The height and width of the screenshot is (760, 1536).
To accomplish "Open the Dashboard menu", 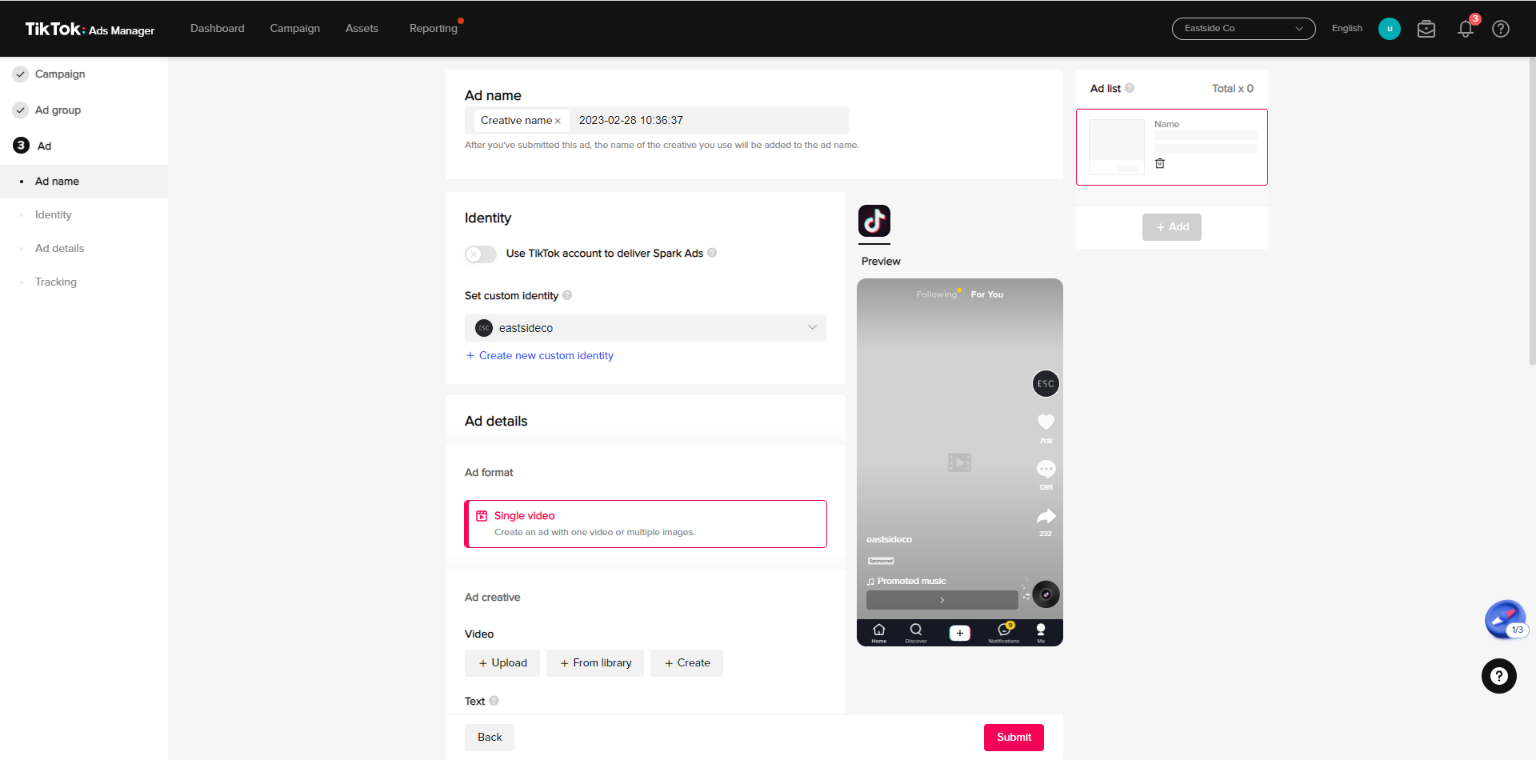I will pyautogui.click(x=217, y=29).
